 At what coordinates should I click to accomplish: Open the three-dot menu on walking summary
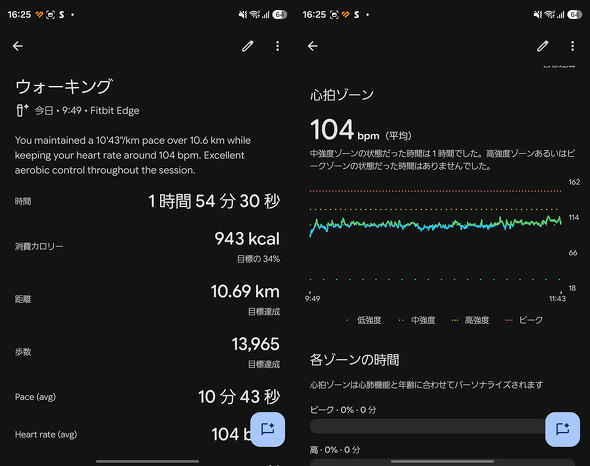(x=277, y=46)
